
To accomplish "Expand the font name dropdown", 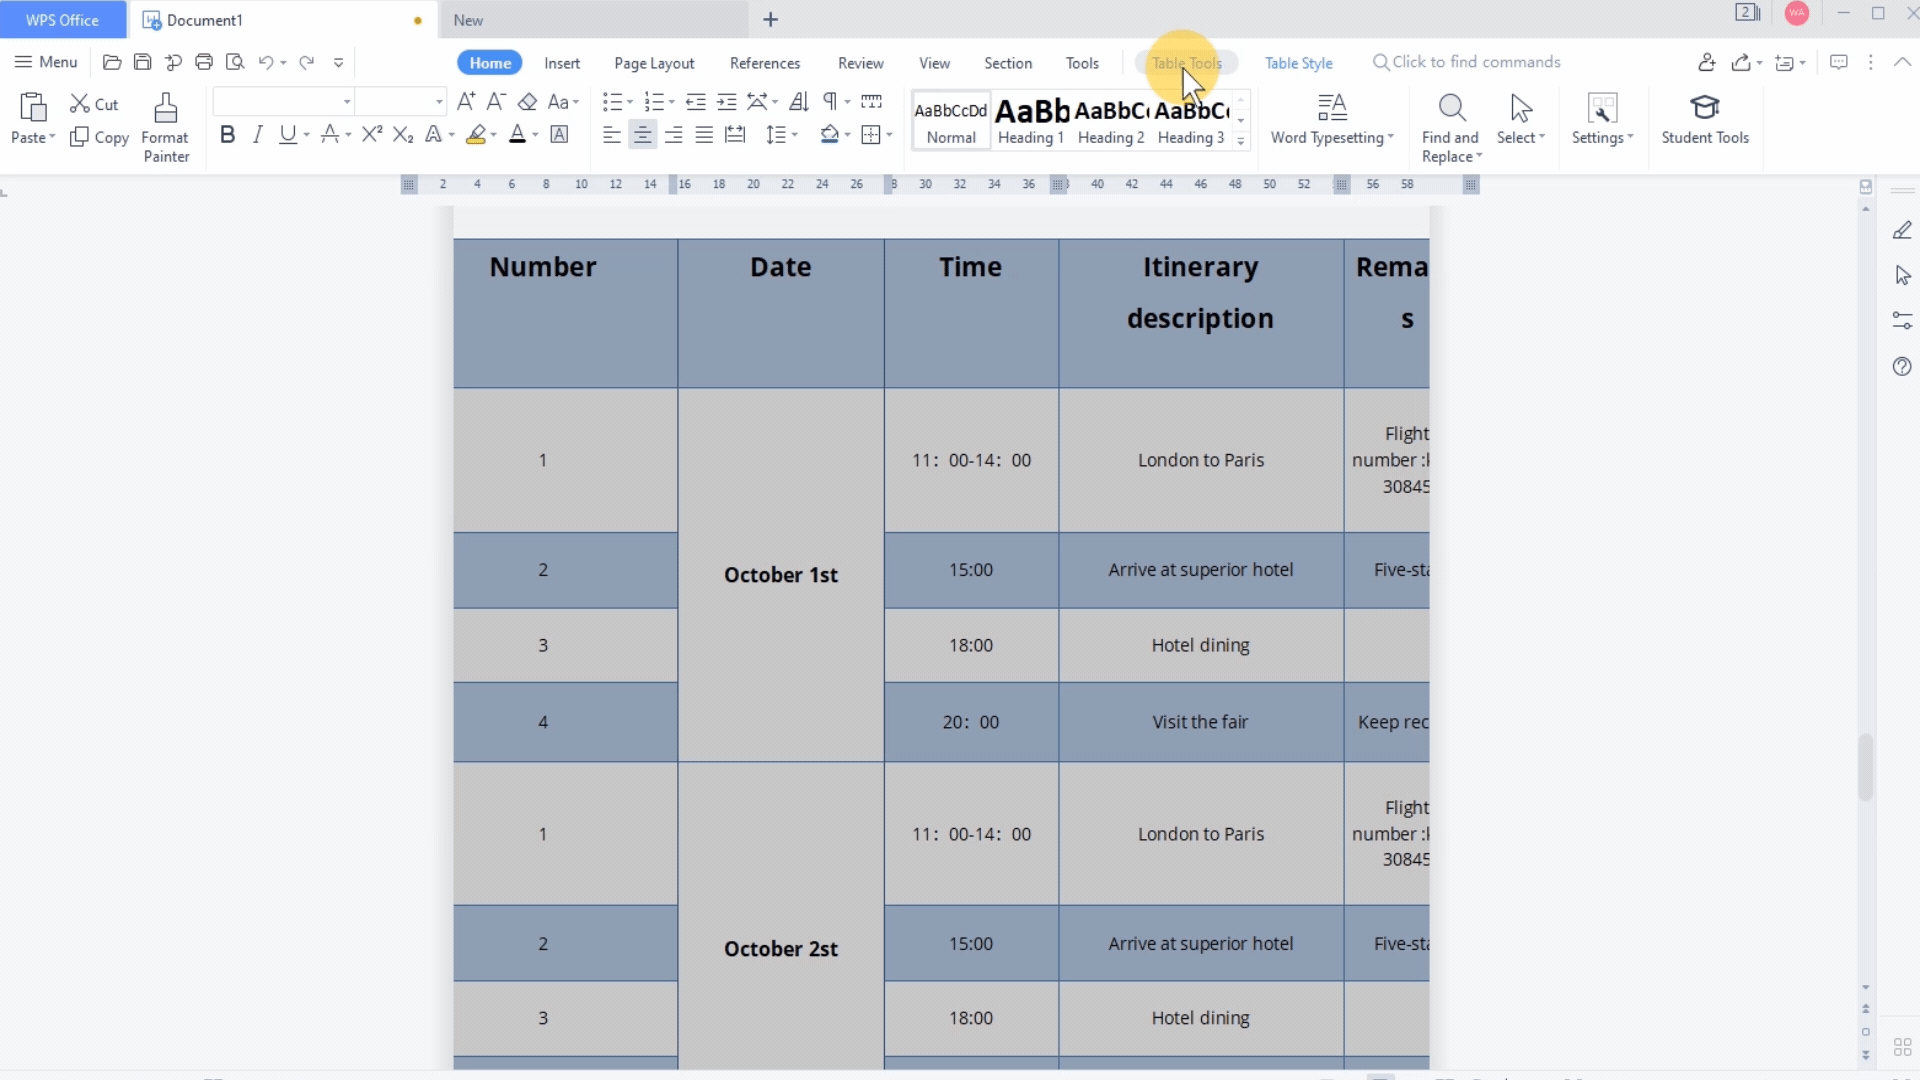I will tap(347, 102).
